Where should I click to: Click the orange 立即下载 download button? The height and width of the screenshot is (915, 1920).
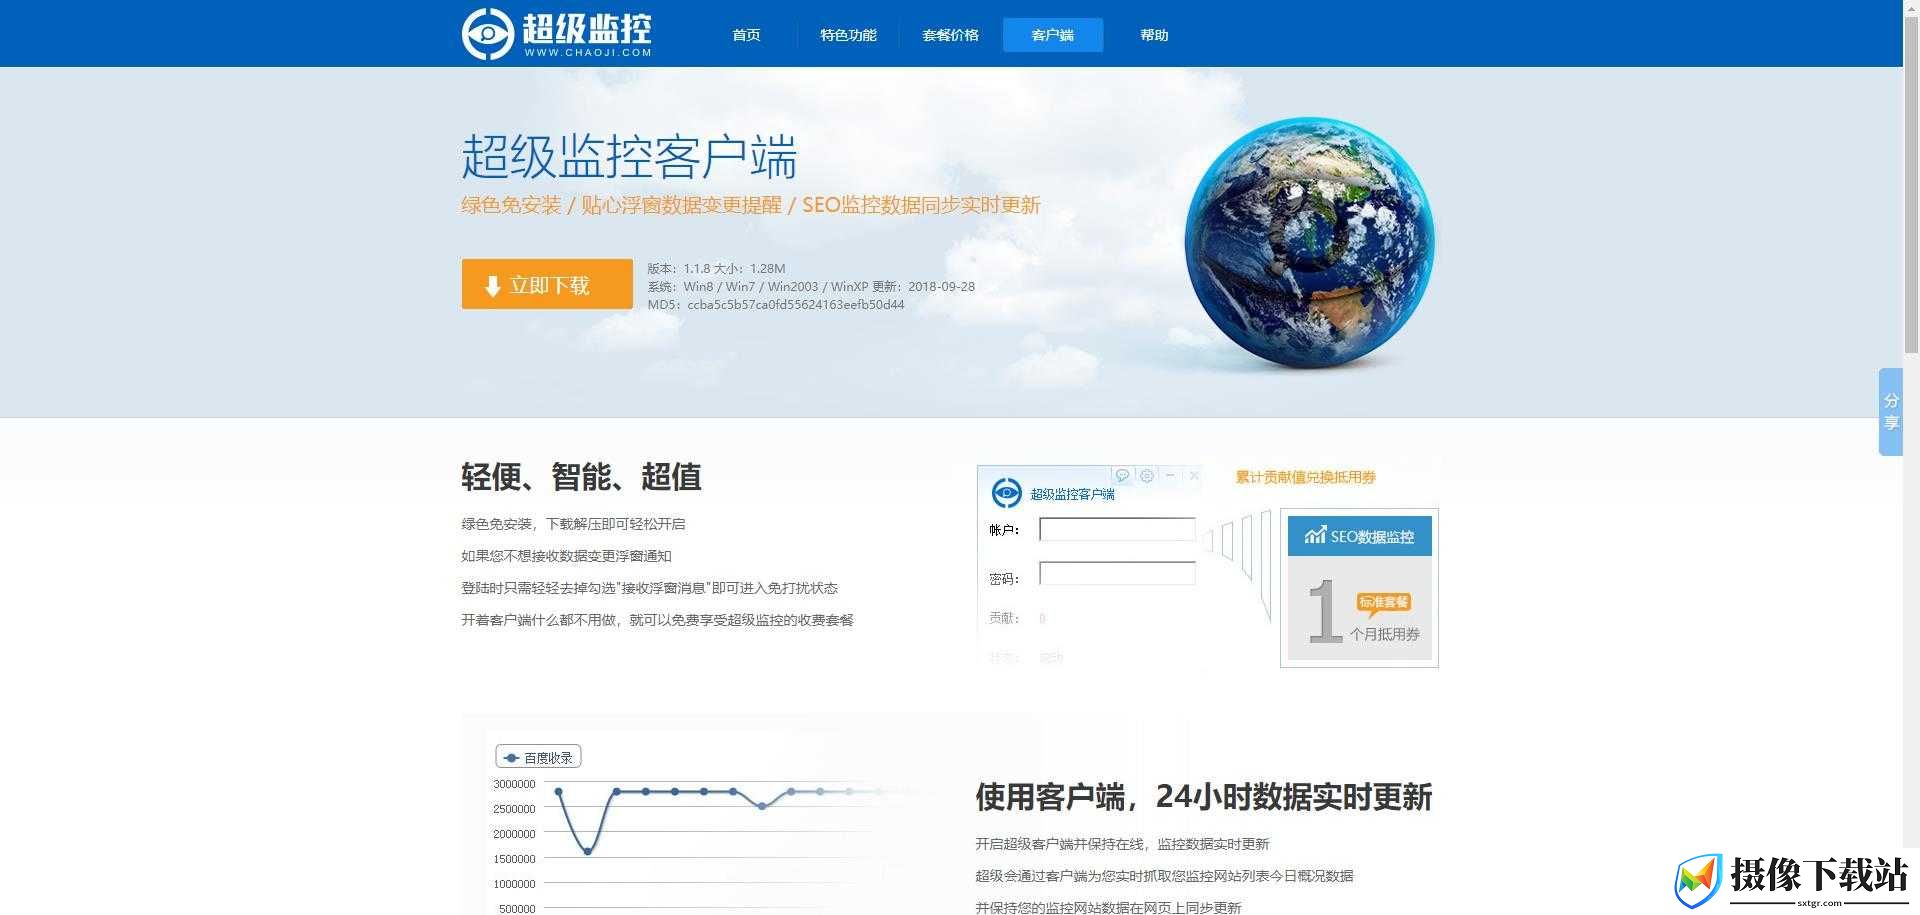tap(547, 284)
